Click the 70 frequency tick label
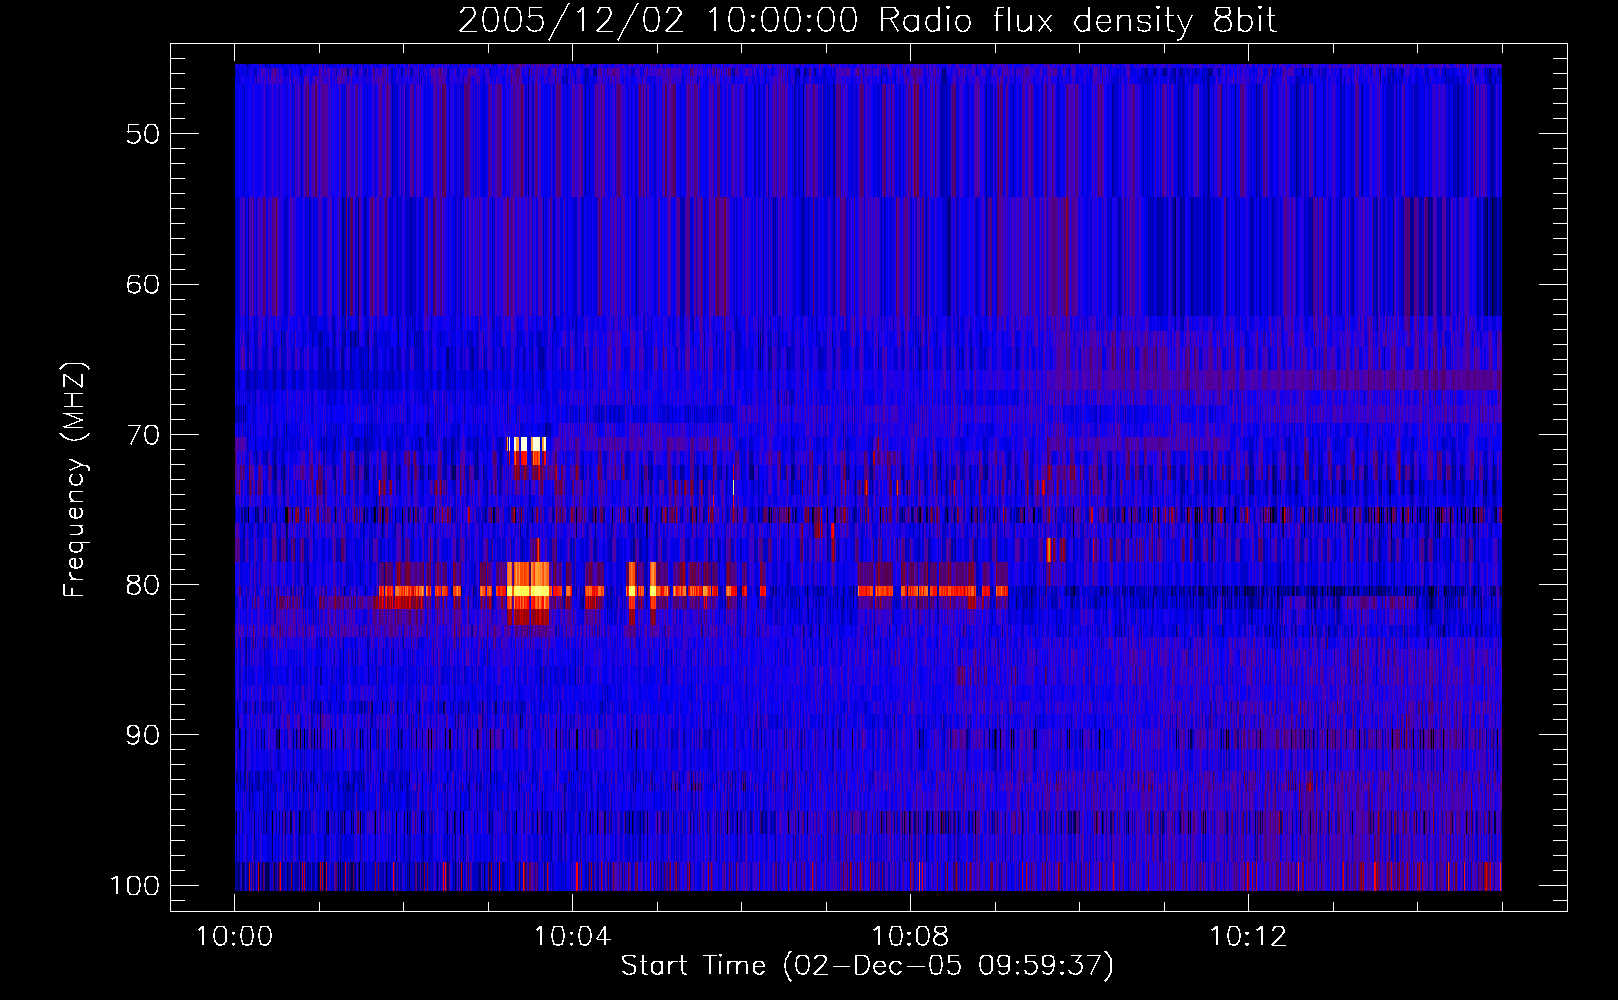Image resolution: width=1618 pixels, height=1000 pixels. pyautogui.click(x=143, y=435)
